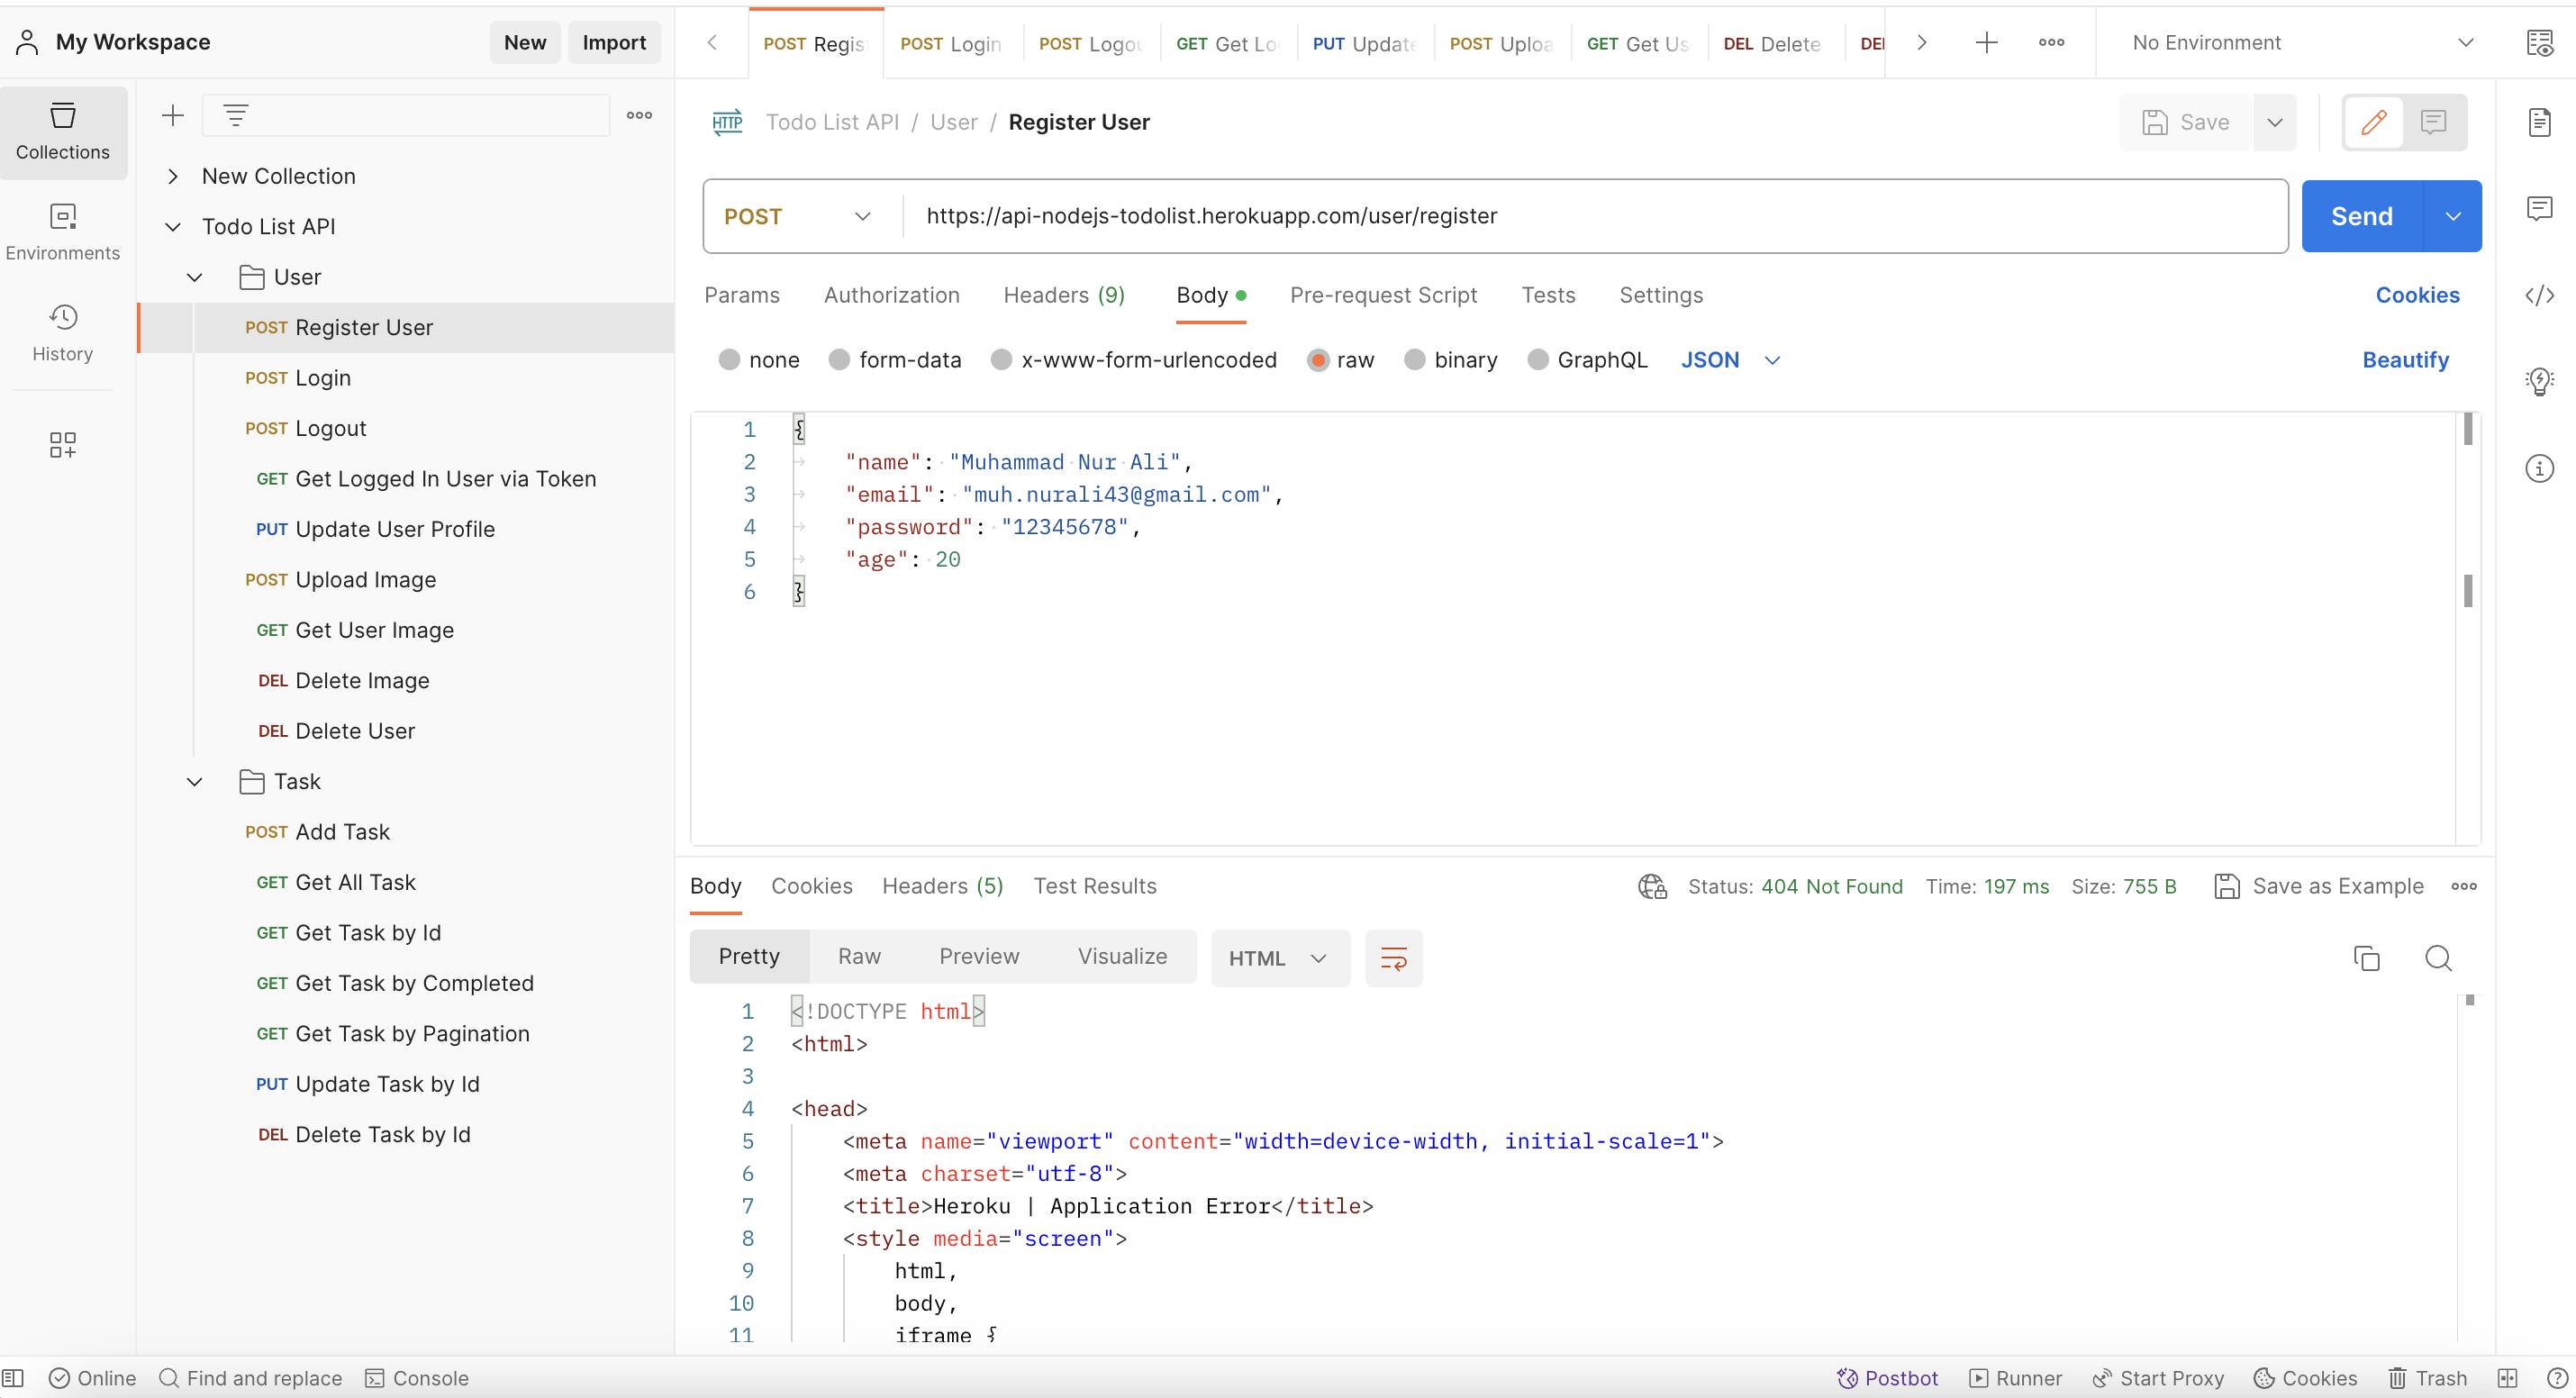Search within the response body
Image resolution: width=2576 pixels, height=1398 pixels.
[2439, 957]
